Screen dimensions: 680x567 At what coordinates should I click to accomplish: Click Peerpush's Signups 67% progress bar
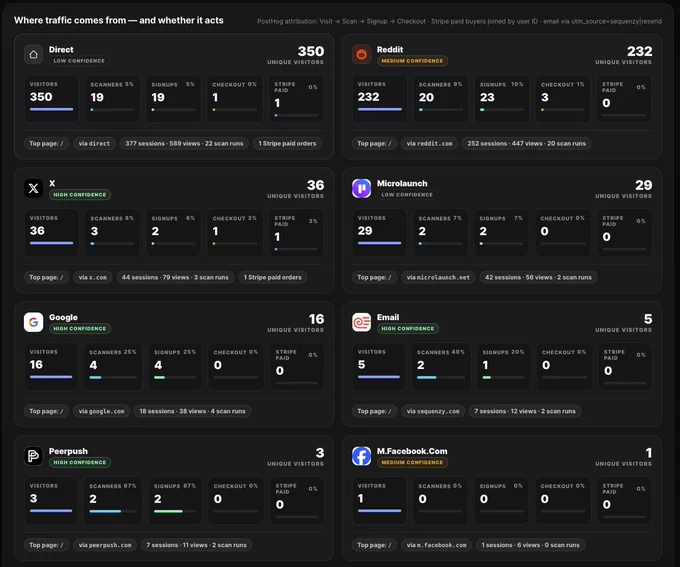pos(175,511)
